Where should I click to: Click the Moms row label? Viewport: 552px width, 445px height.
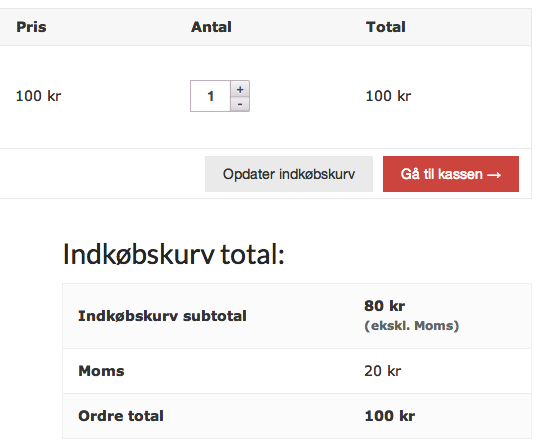[x=101, y=371]
